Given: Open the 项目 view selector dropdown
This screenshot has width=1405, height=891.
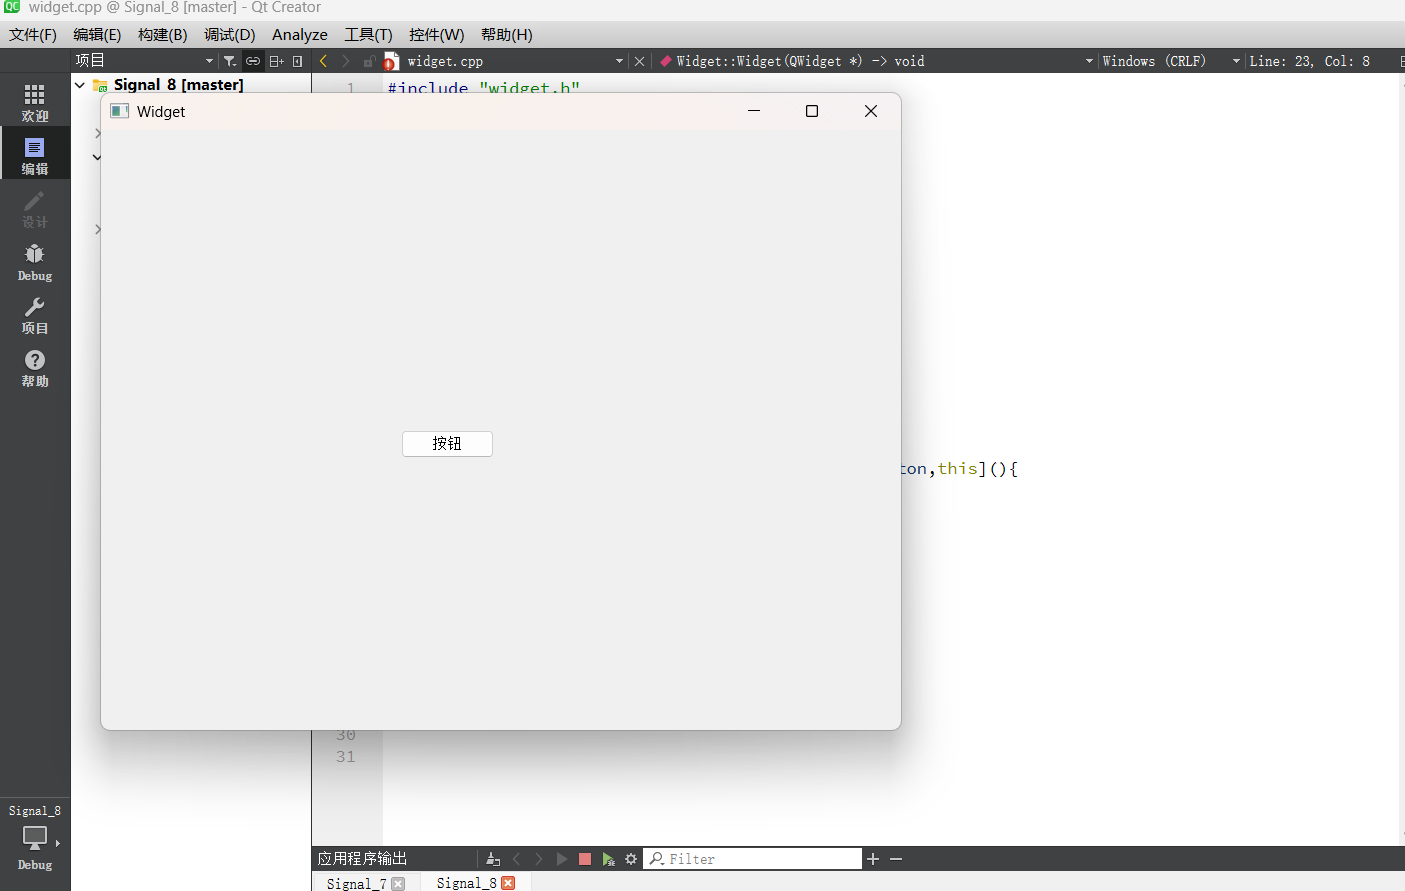Looking at the screenshot, I should [144, 61].
